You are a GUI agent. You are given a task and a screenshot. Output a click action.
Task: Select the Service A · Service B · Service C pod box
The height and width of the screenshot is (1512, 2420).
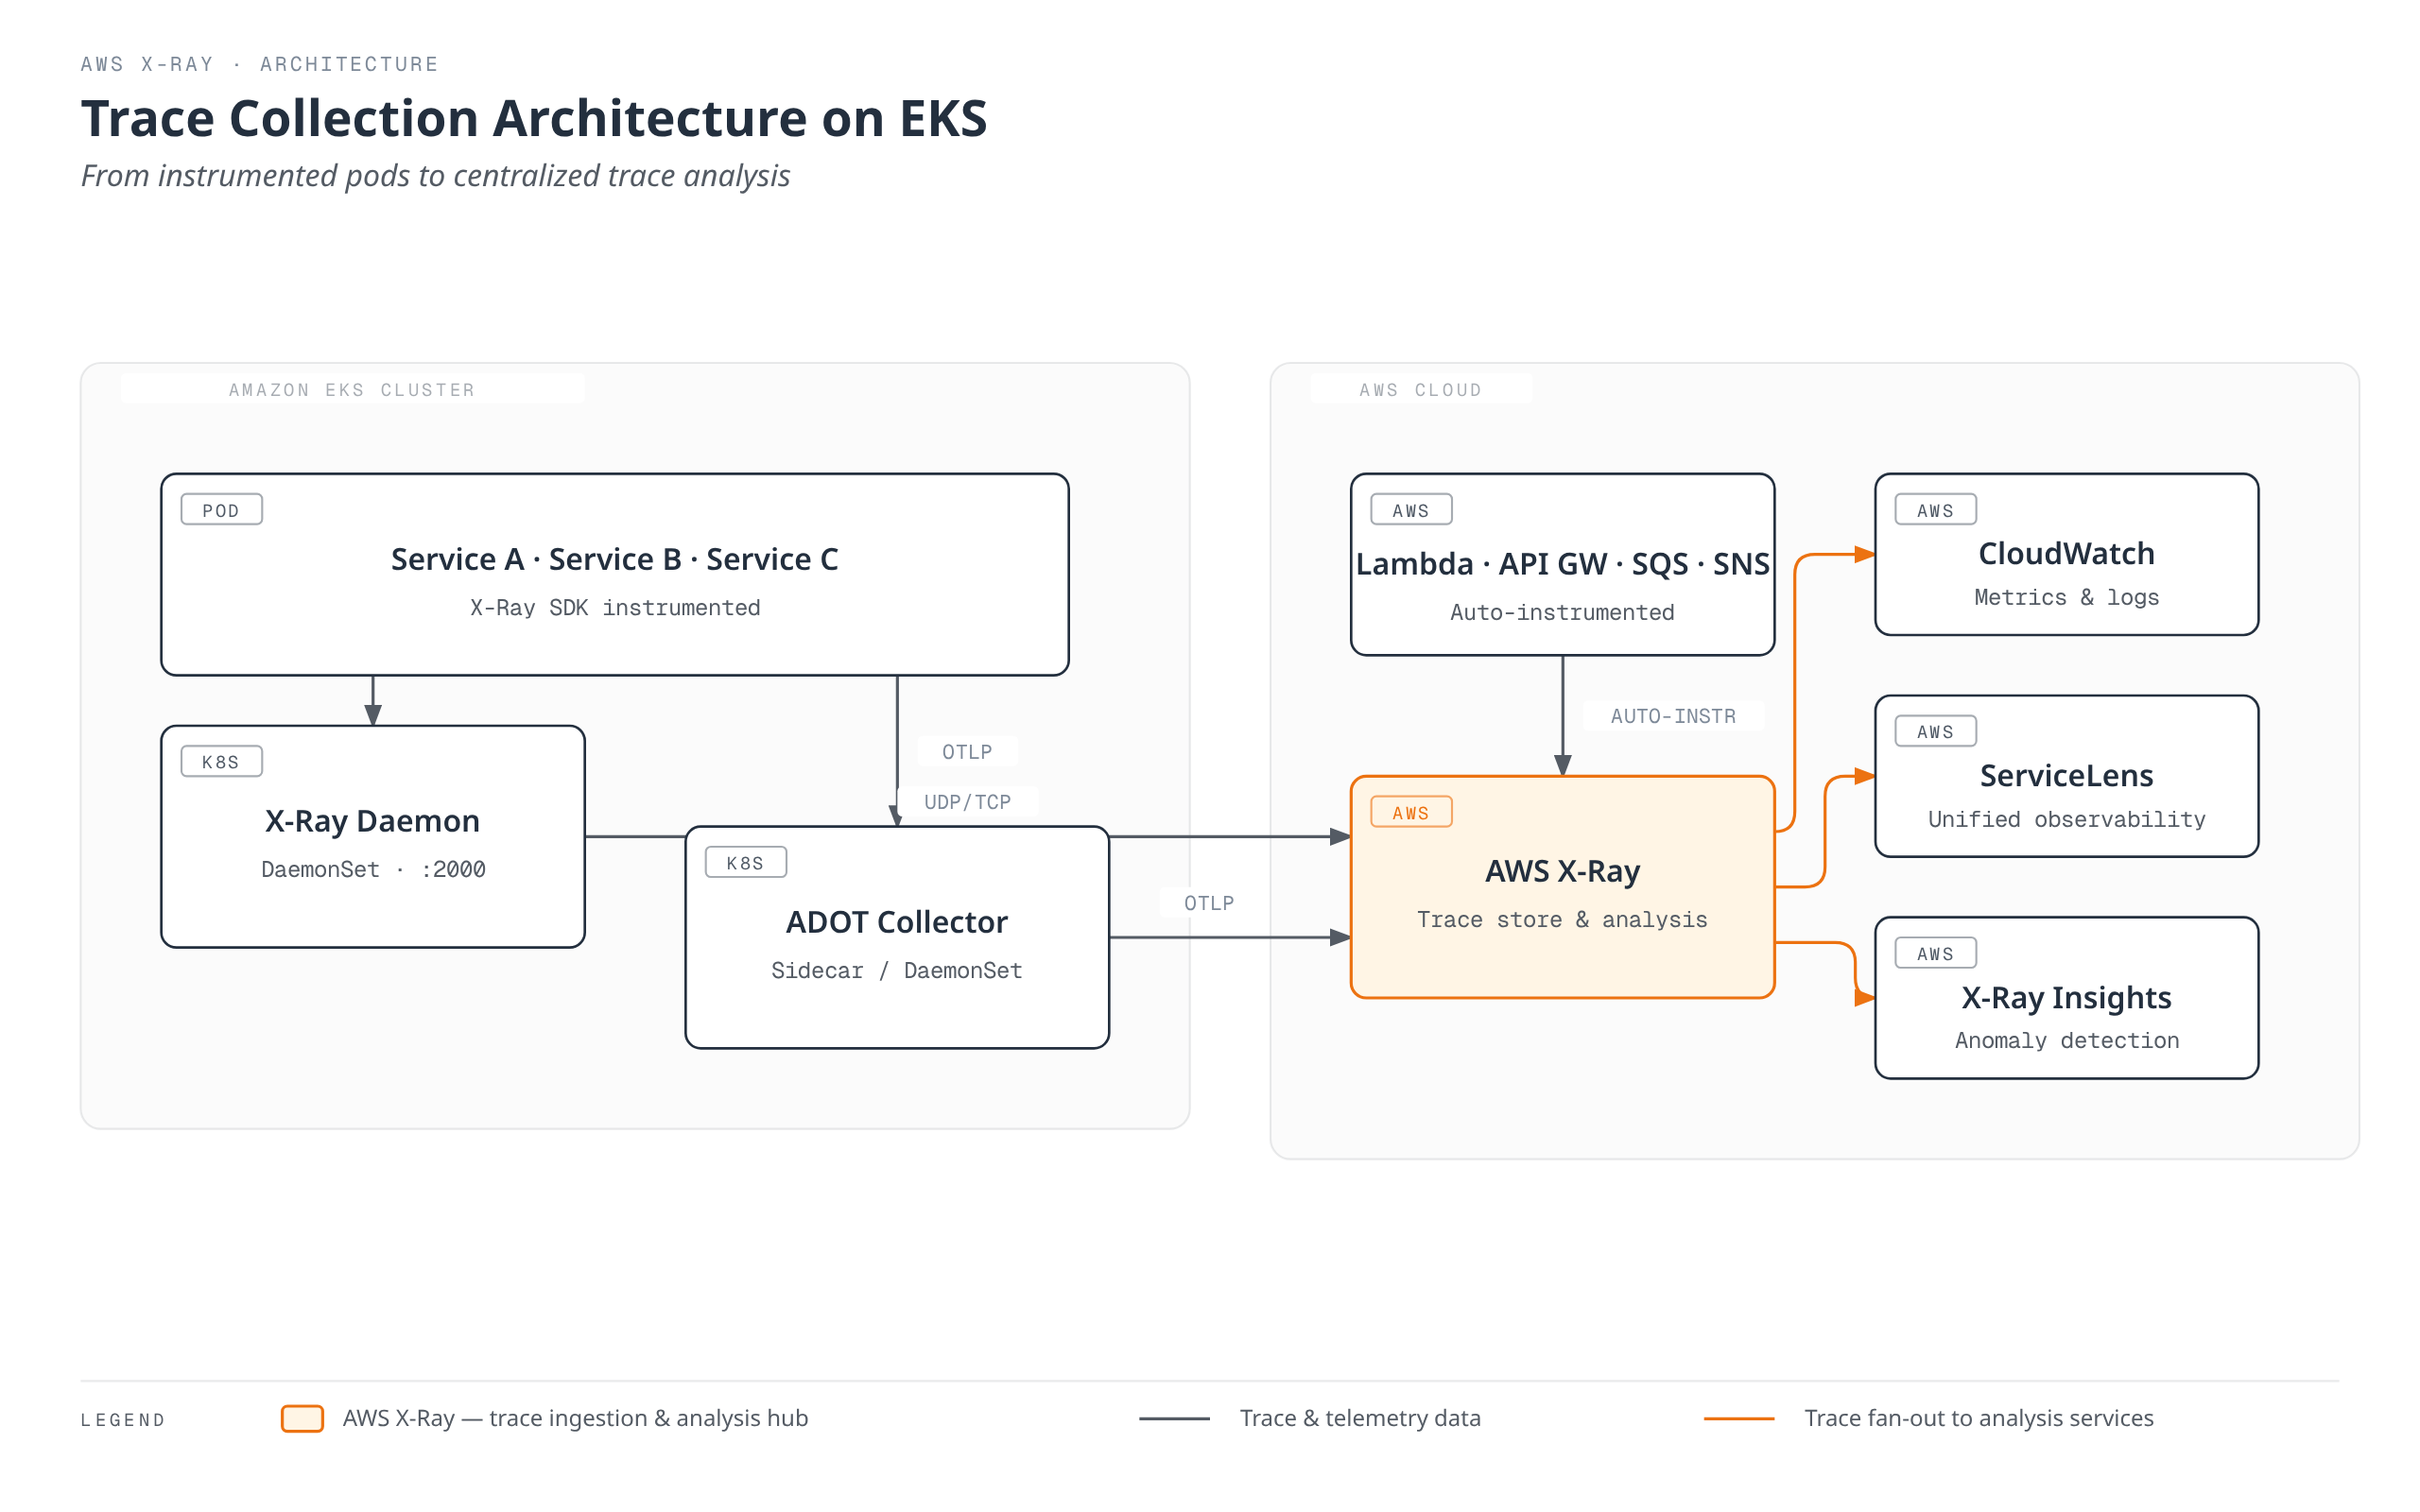615,574
